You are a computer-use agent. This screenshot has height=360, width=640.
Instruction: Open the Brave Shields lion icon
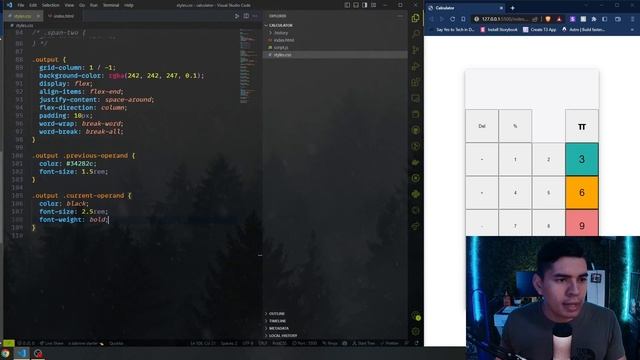[548, 19]
